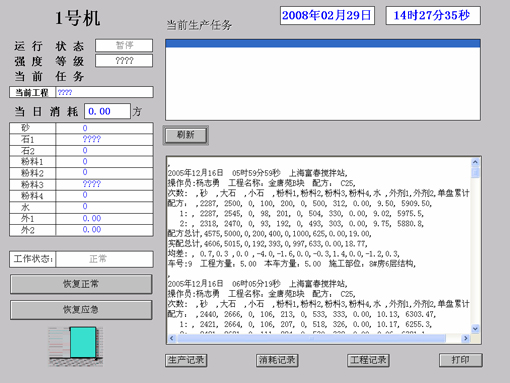This screenshot has width=510, height=383.
Task: Click the horizontal scroll left arrow
Action: tap(172, 338)
